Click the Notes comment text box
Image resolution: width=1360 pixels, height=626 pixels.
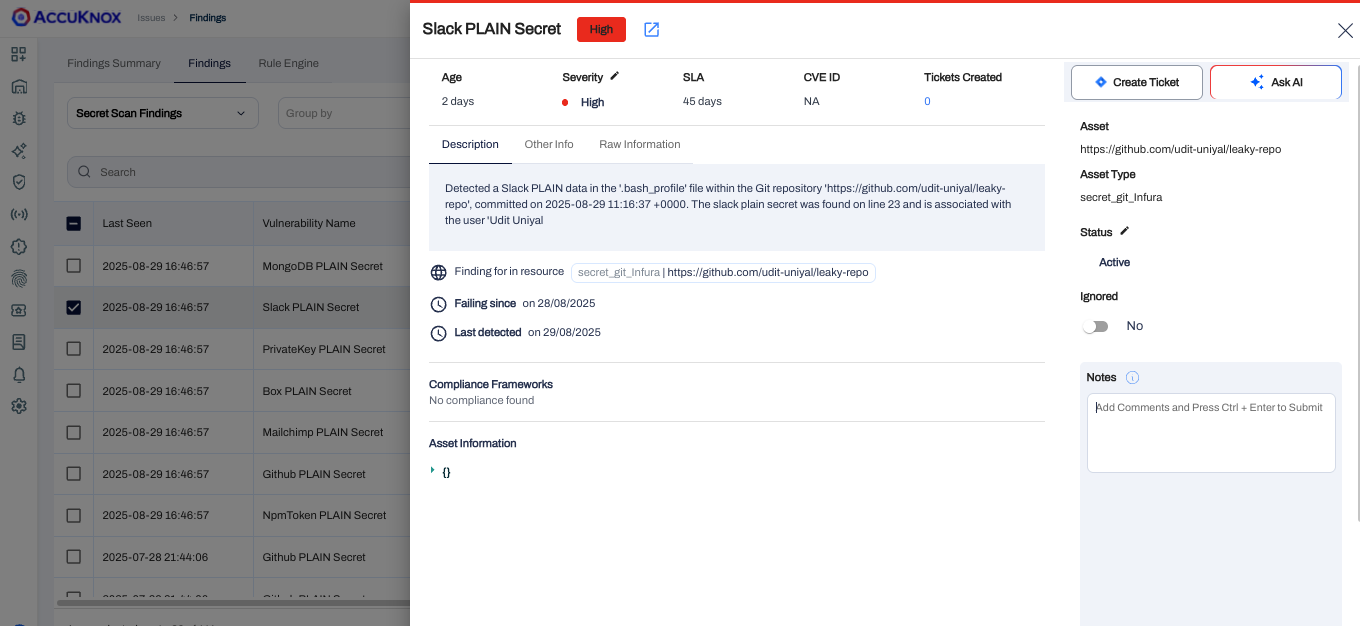click(1210, 432)
